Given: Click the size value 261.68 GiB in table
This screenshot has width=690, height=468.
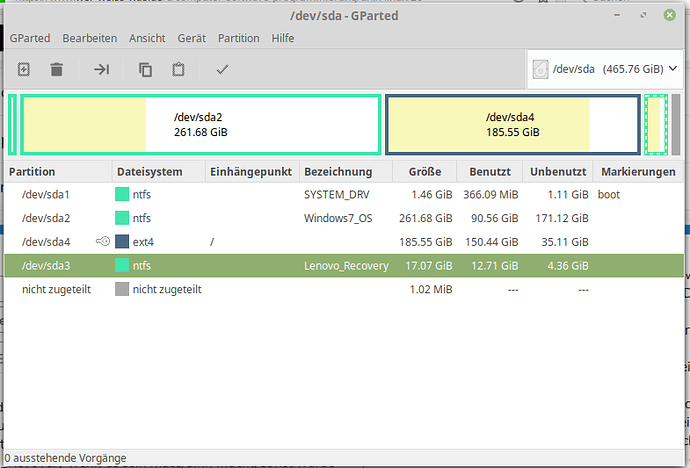Looking at the screenshot, I should pyautogui.click(x=426, y=218).
